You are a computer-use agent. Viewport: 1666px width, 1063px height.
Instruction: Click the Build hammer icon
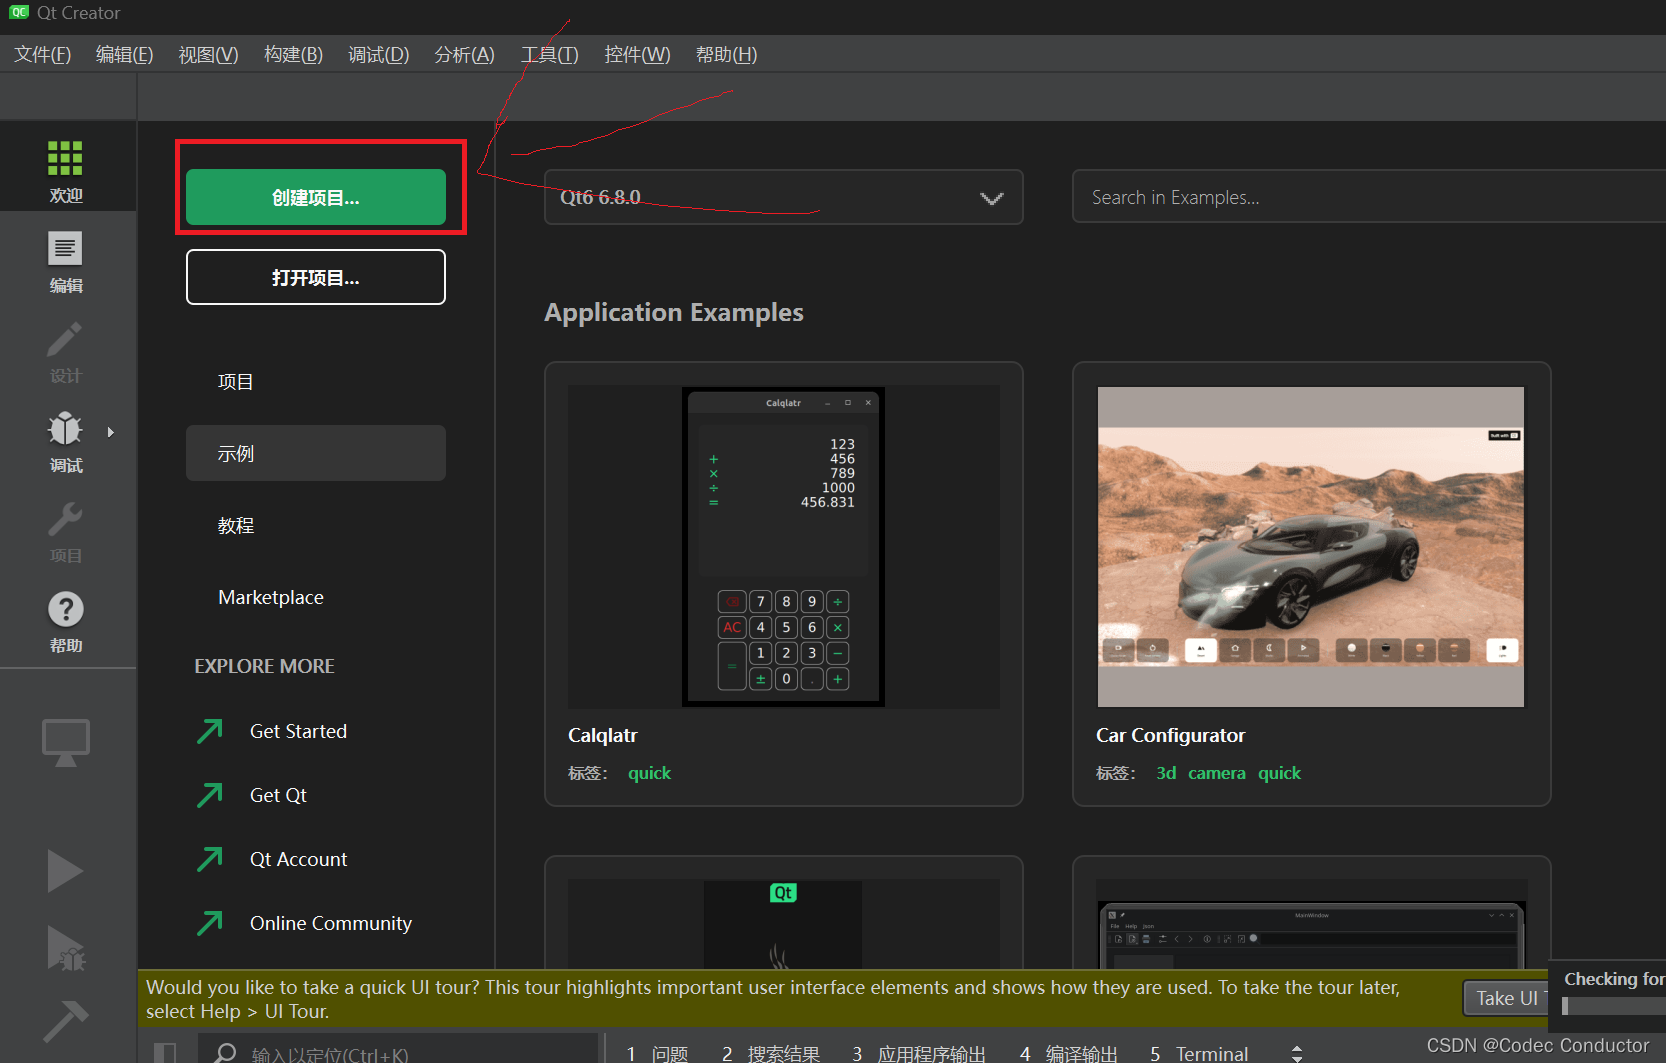[66, 1021]
